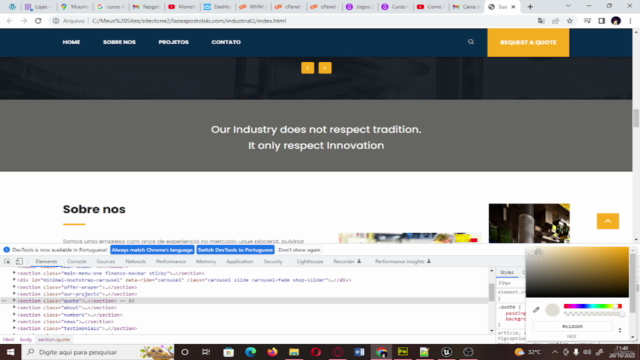
Task: Open the PROJETOS menu link
Action: 173,42
